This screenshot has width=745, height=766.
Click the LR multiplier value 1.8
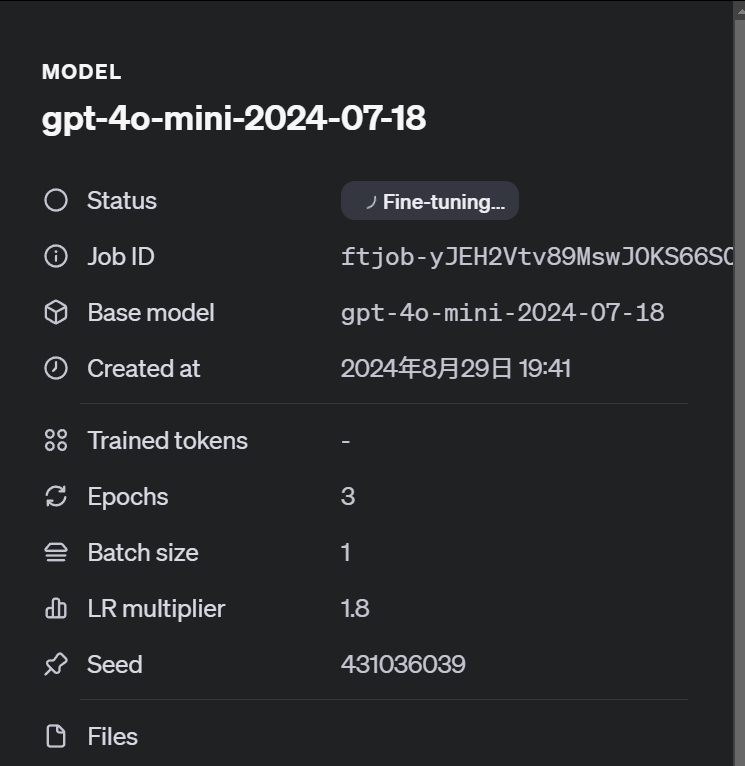point(355,609)
